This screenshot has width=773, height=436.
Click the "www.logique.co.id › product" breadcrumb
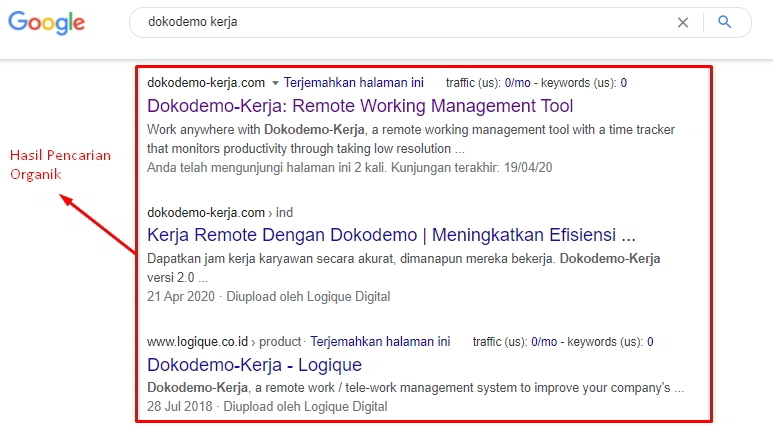[x=223, y=342]
